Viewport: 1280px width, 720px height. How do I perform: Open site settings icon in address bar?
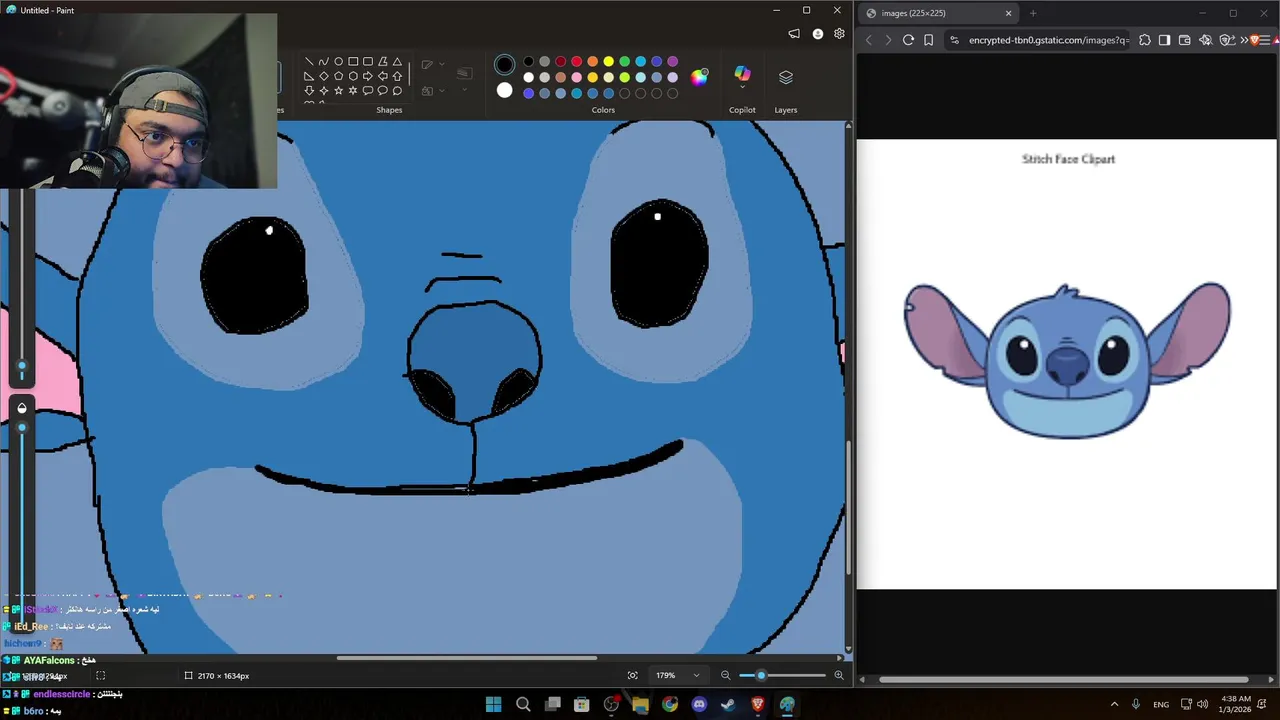[954, 40]
